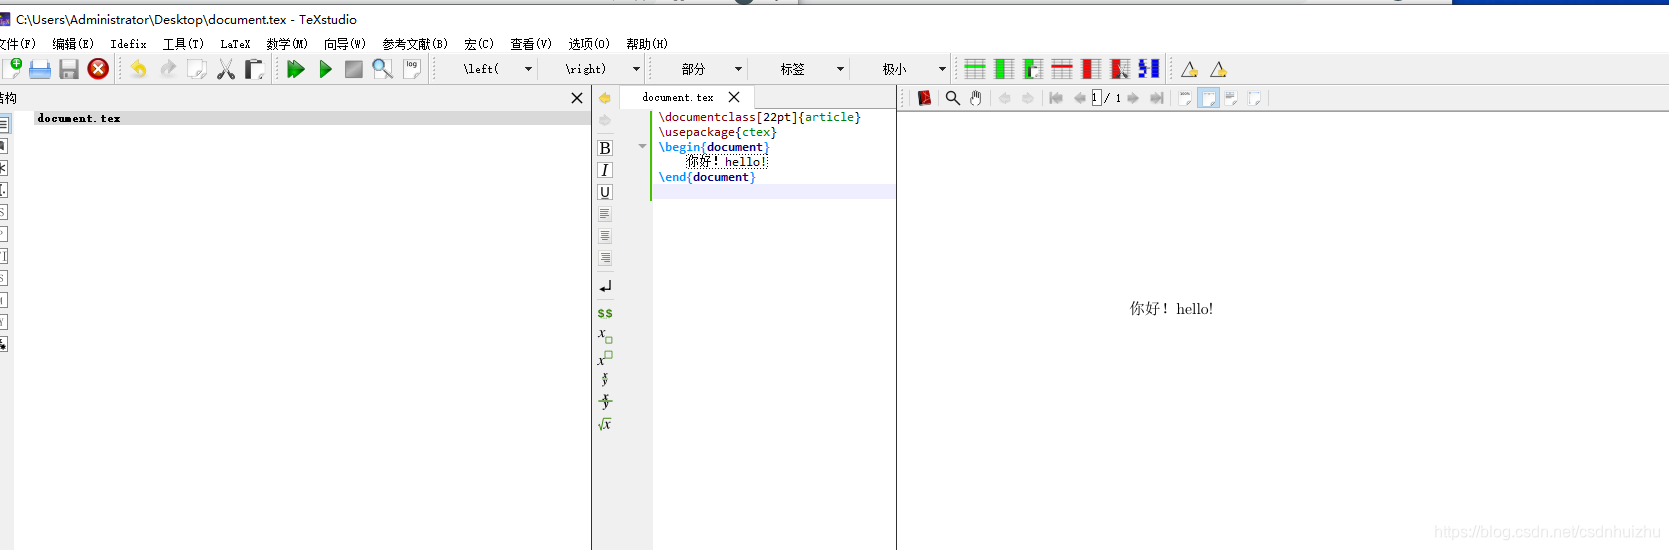Apply italic with the I icon
This screenshot has width=1669, height=550.
point(605,170)
